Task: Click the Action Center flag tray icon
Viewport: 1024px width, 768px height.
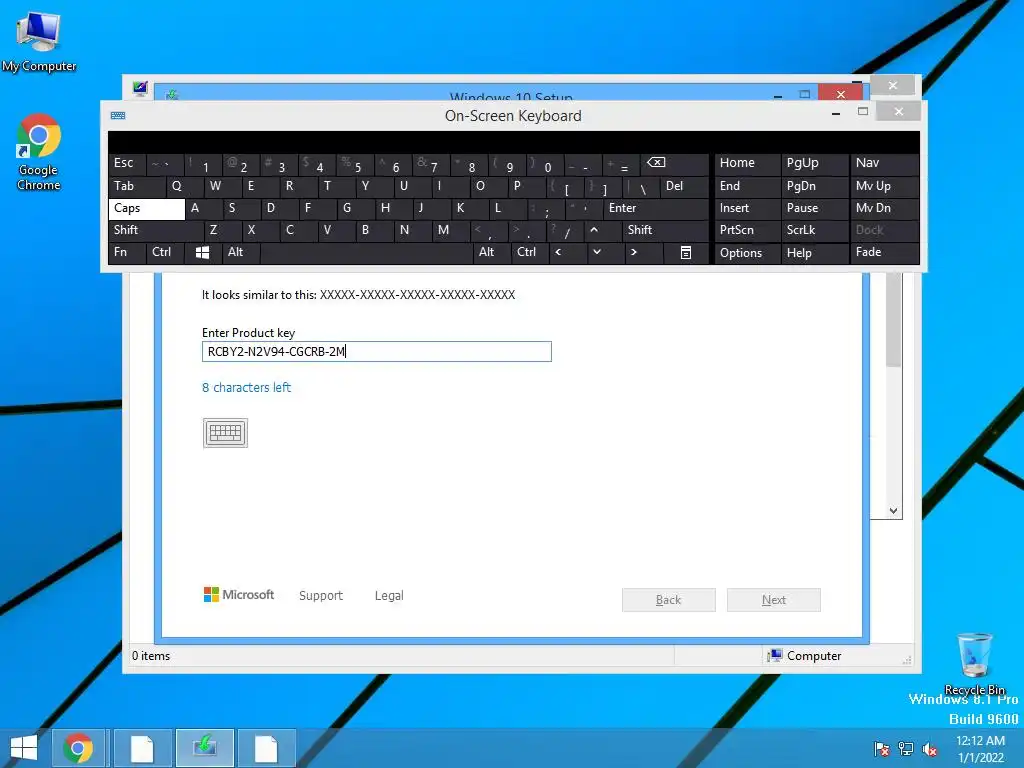Action: (x=882, y=749)
